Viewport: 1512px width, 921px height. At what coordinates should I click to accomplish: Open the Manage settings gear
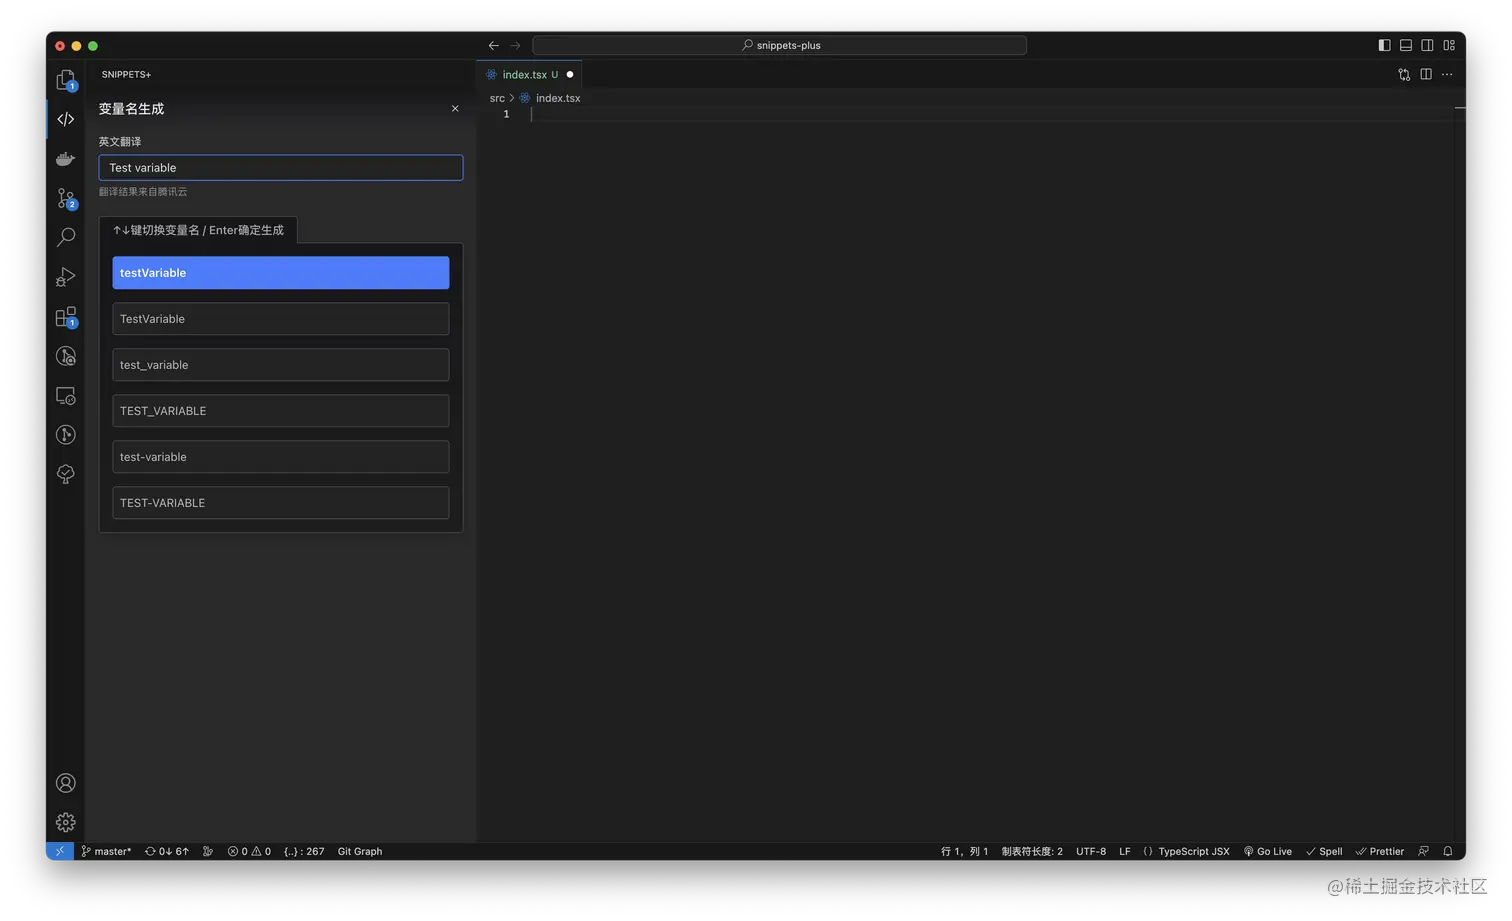tap(66, 822)
